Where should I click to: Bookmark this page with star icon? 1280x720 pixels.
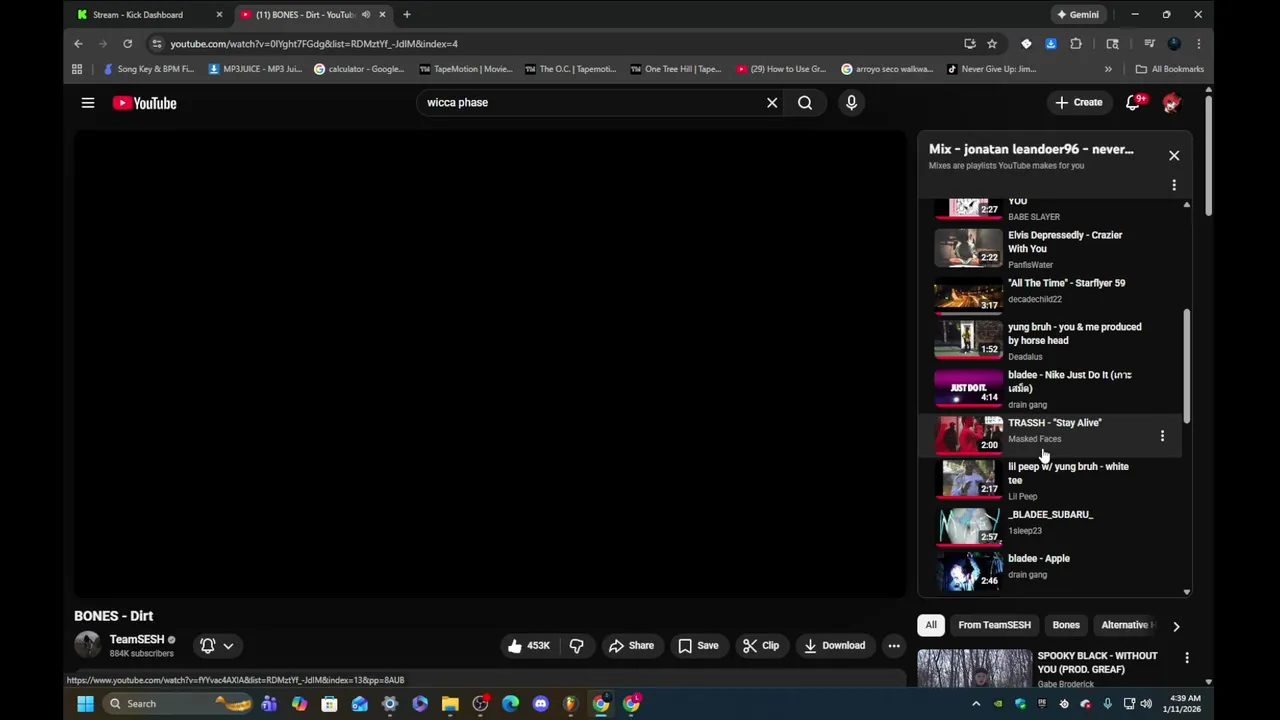pos(992,44)
